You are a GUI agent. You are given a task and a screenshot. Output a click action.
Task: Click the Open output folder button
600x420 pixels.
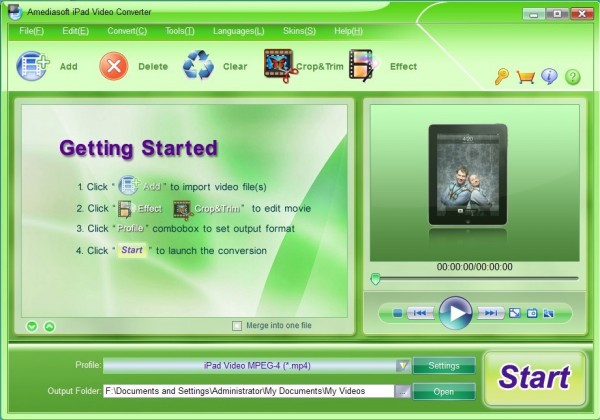444,391
